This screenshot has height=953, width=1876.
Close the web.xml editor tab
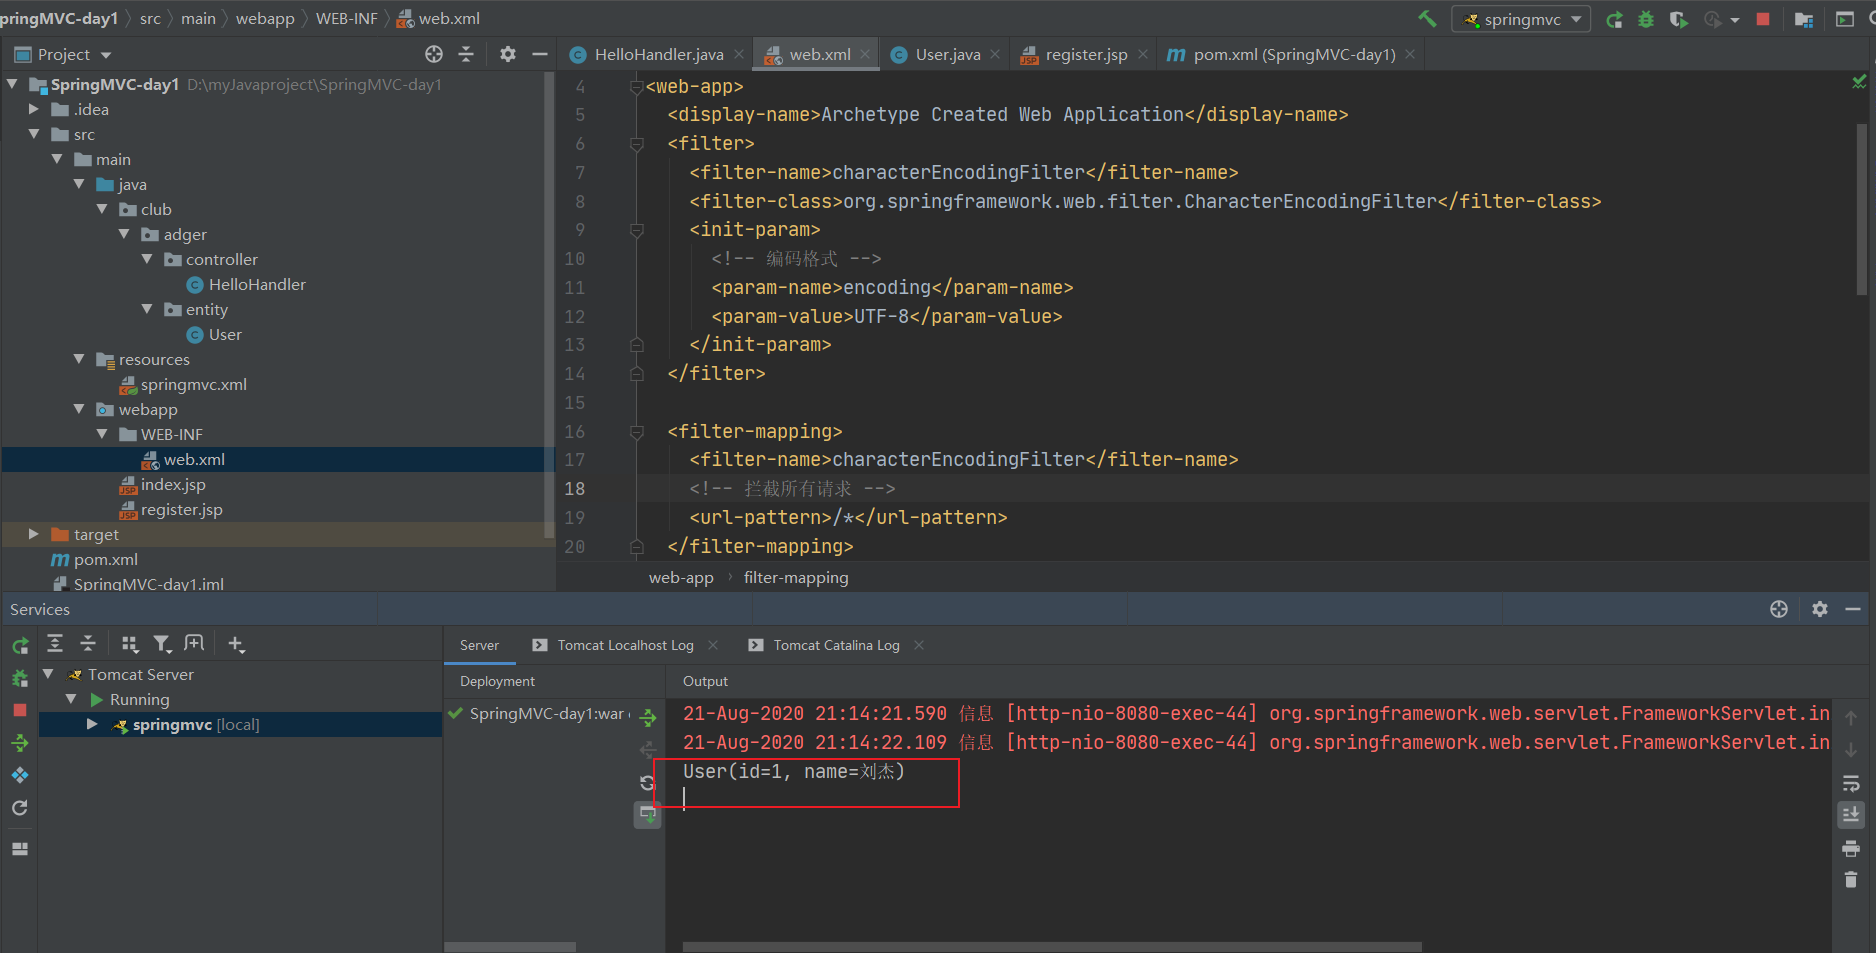(865, 54)
